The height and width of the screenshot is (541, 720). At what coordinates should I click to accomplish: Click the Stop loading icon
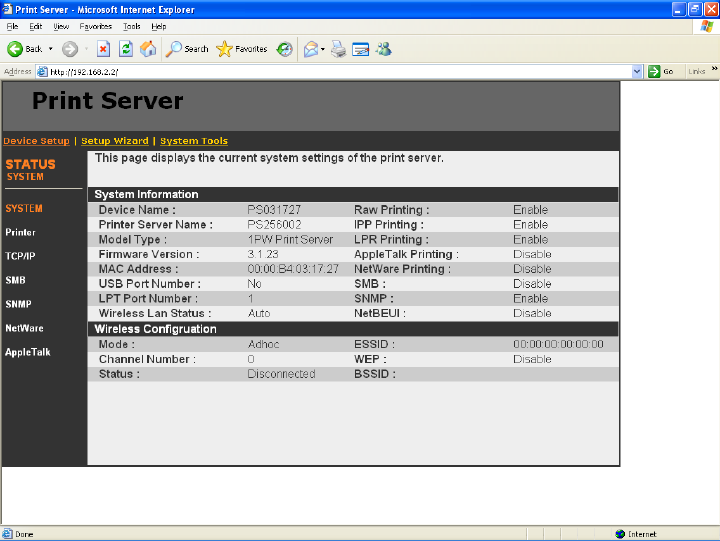(103, 49)
